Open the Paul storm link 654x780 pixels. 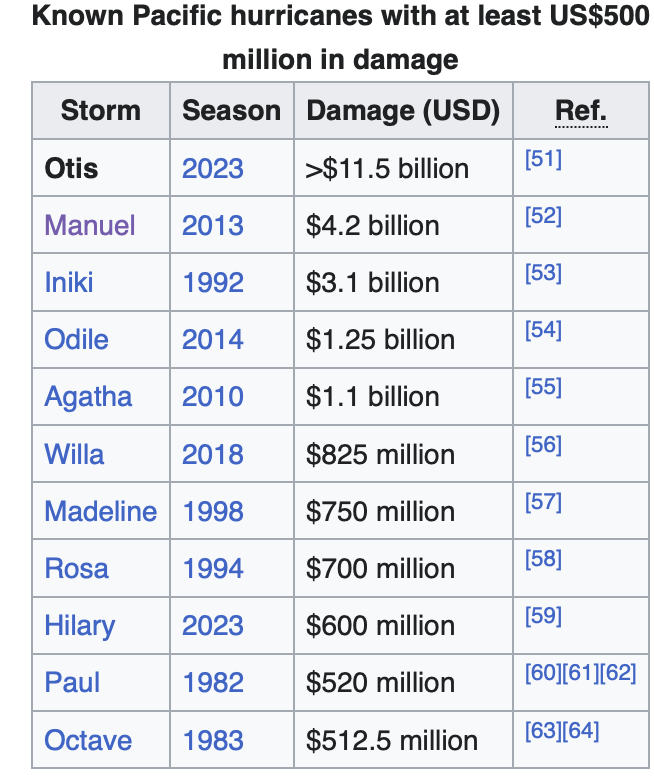(72, 682)
